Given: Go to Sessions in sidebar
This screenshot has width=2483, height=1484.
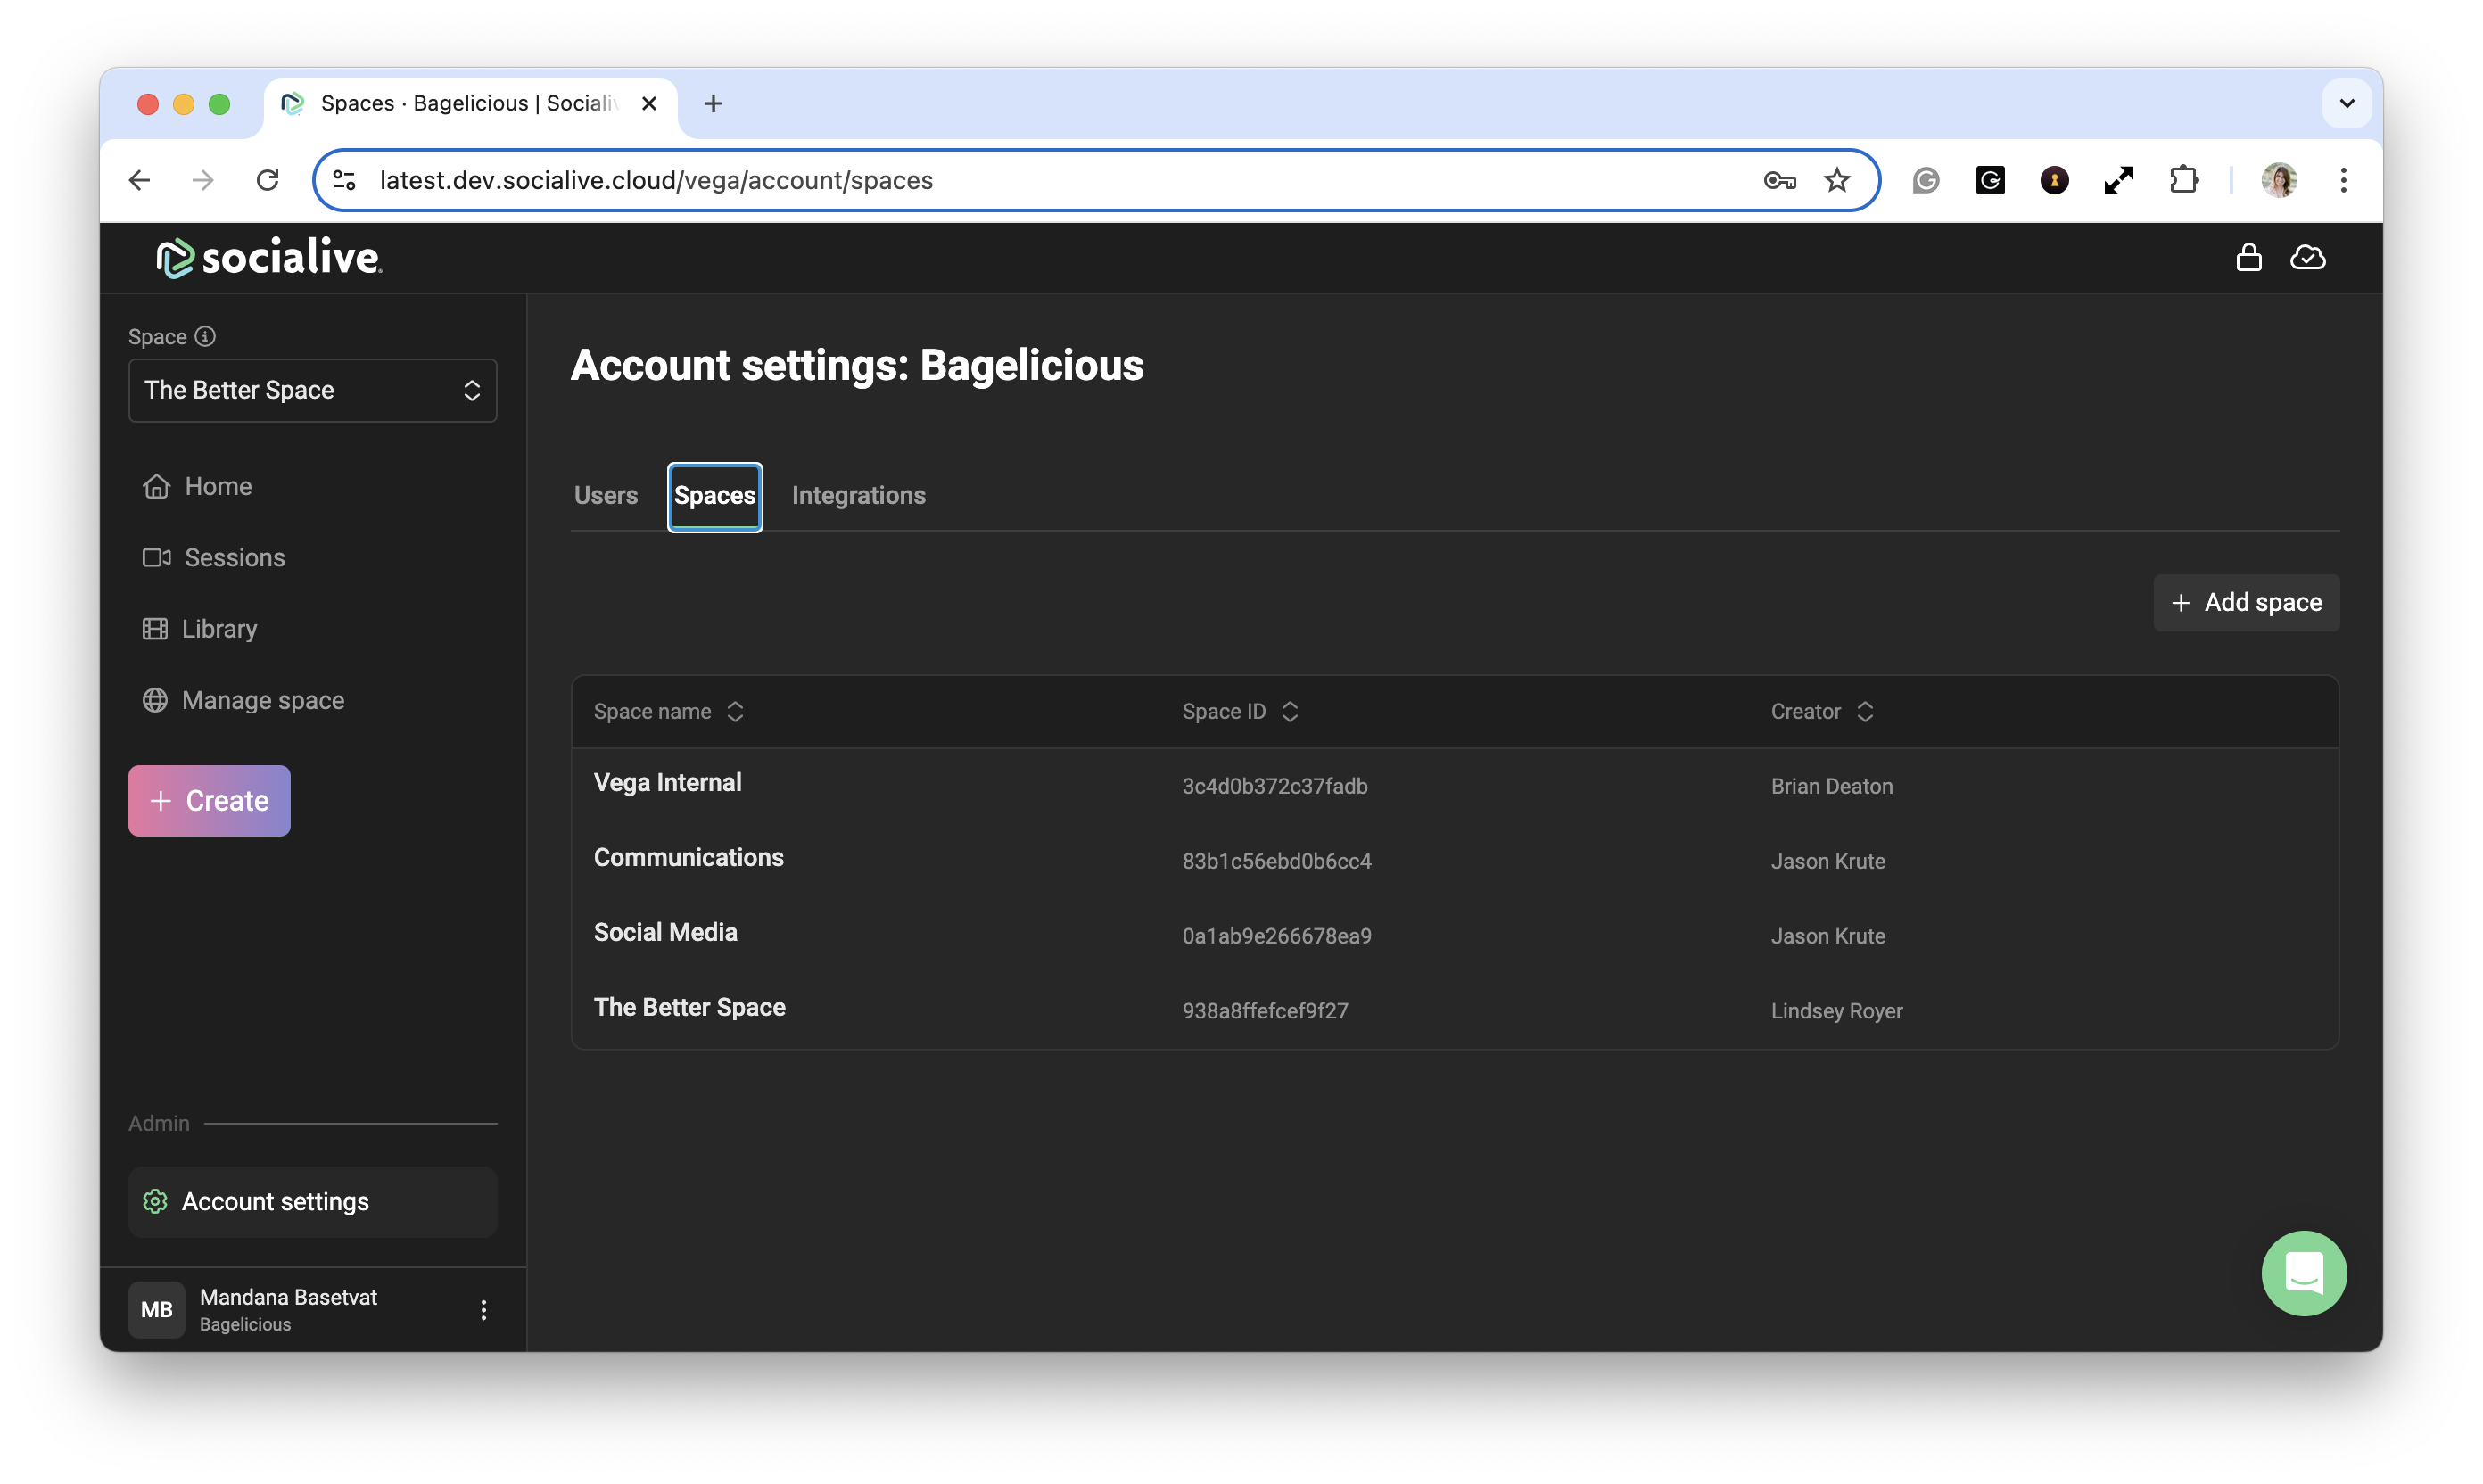Looking at the screenshot, I should 233,558.
